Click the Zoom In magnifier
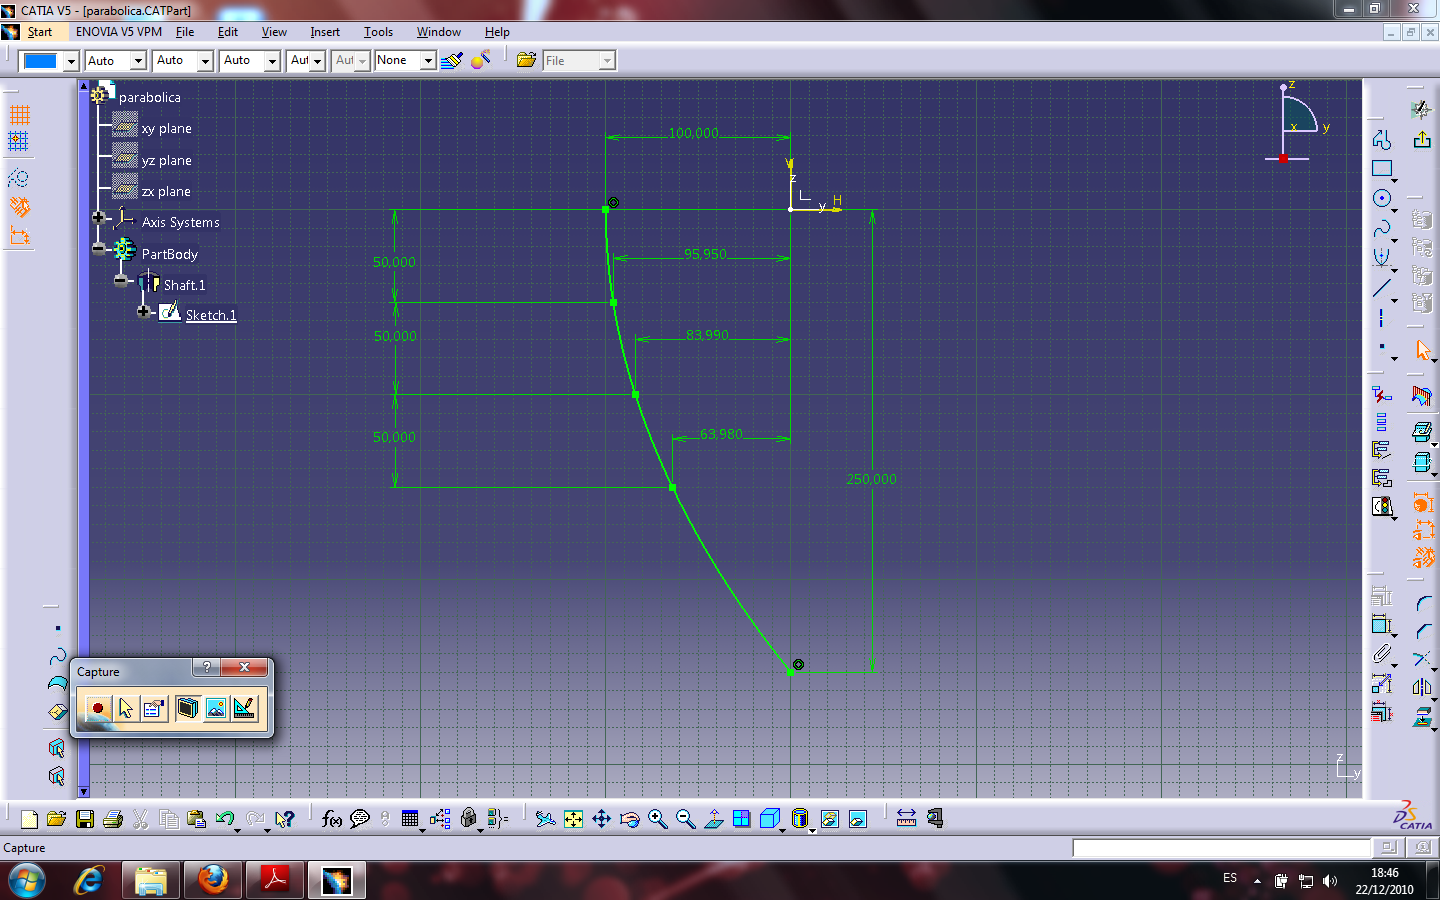1440x900 pixels. 657,819
